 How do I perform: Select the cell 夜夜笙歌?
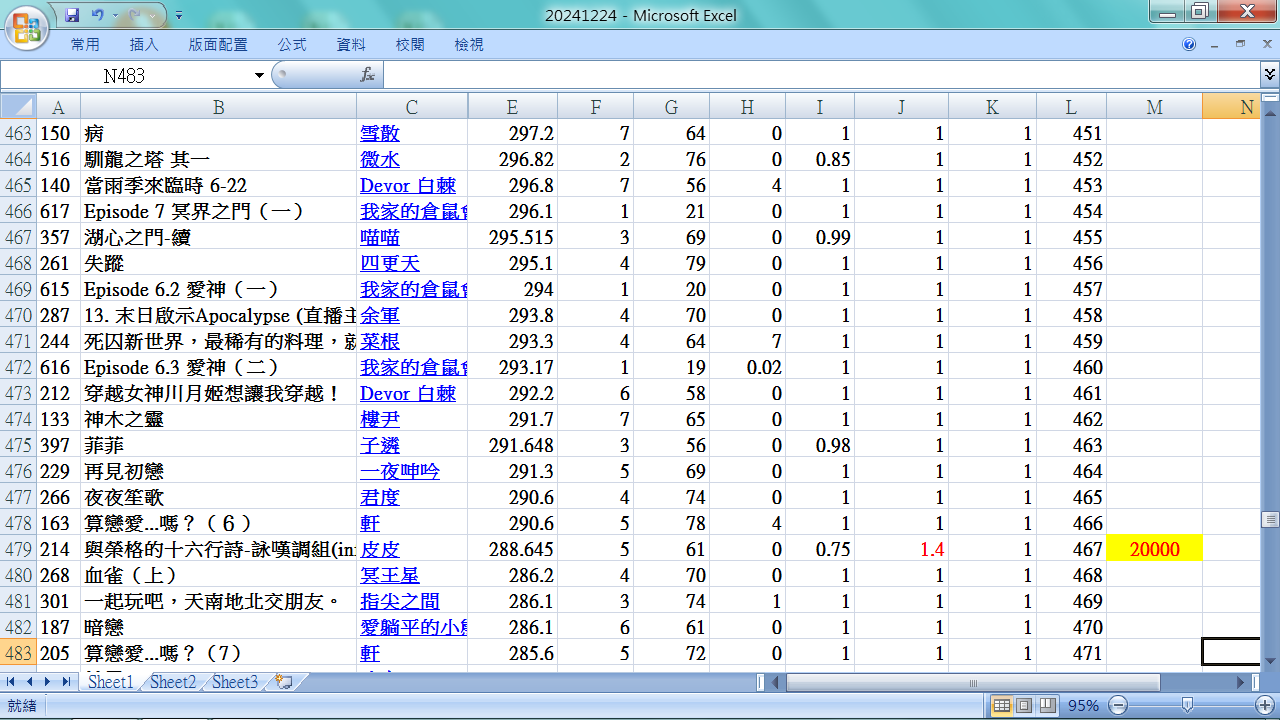point(218,497)
